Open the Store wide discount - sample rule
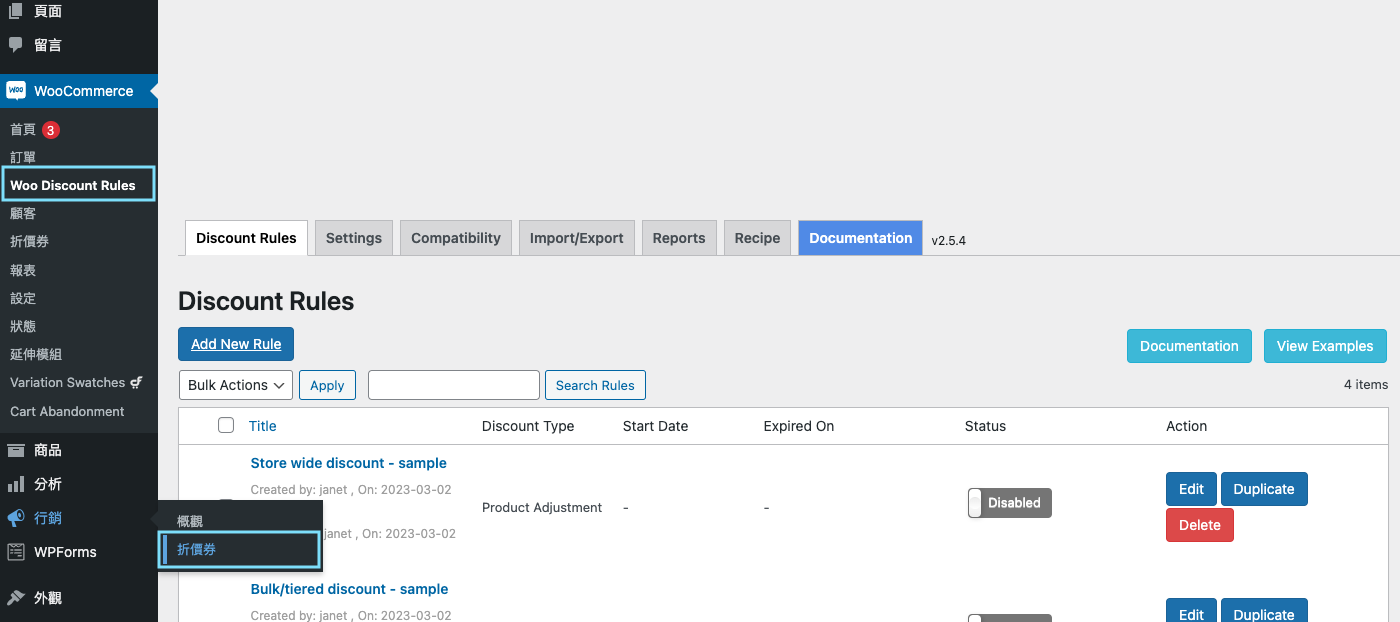Image resolution: width=1400 pixels, height=622 pixels. 348,463
